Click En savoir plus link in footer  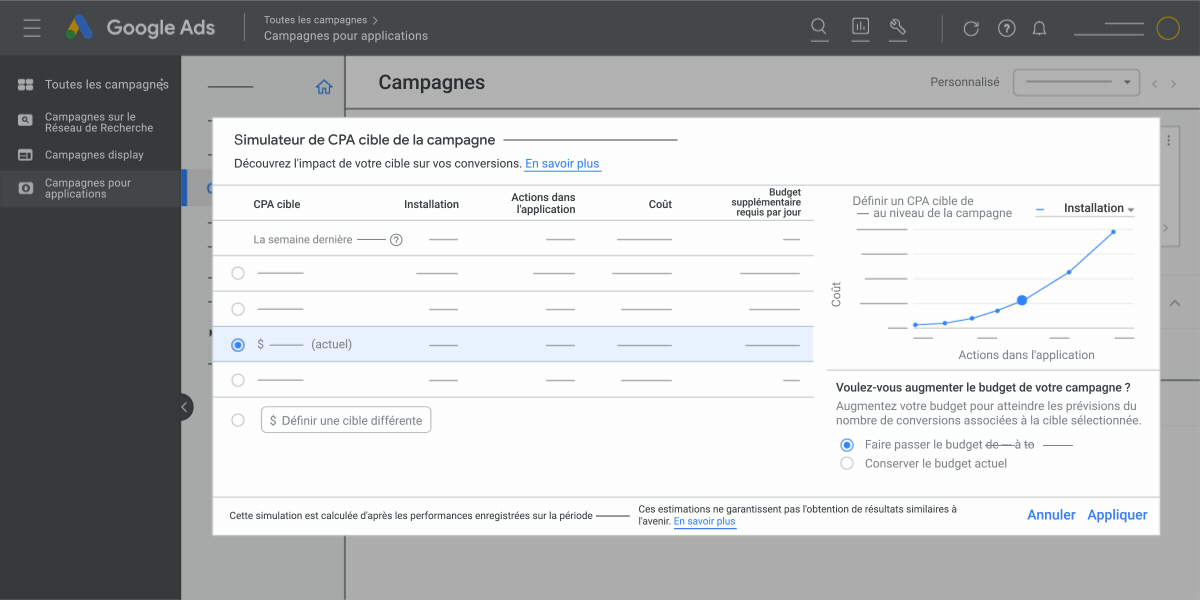click(705, 522)
